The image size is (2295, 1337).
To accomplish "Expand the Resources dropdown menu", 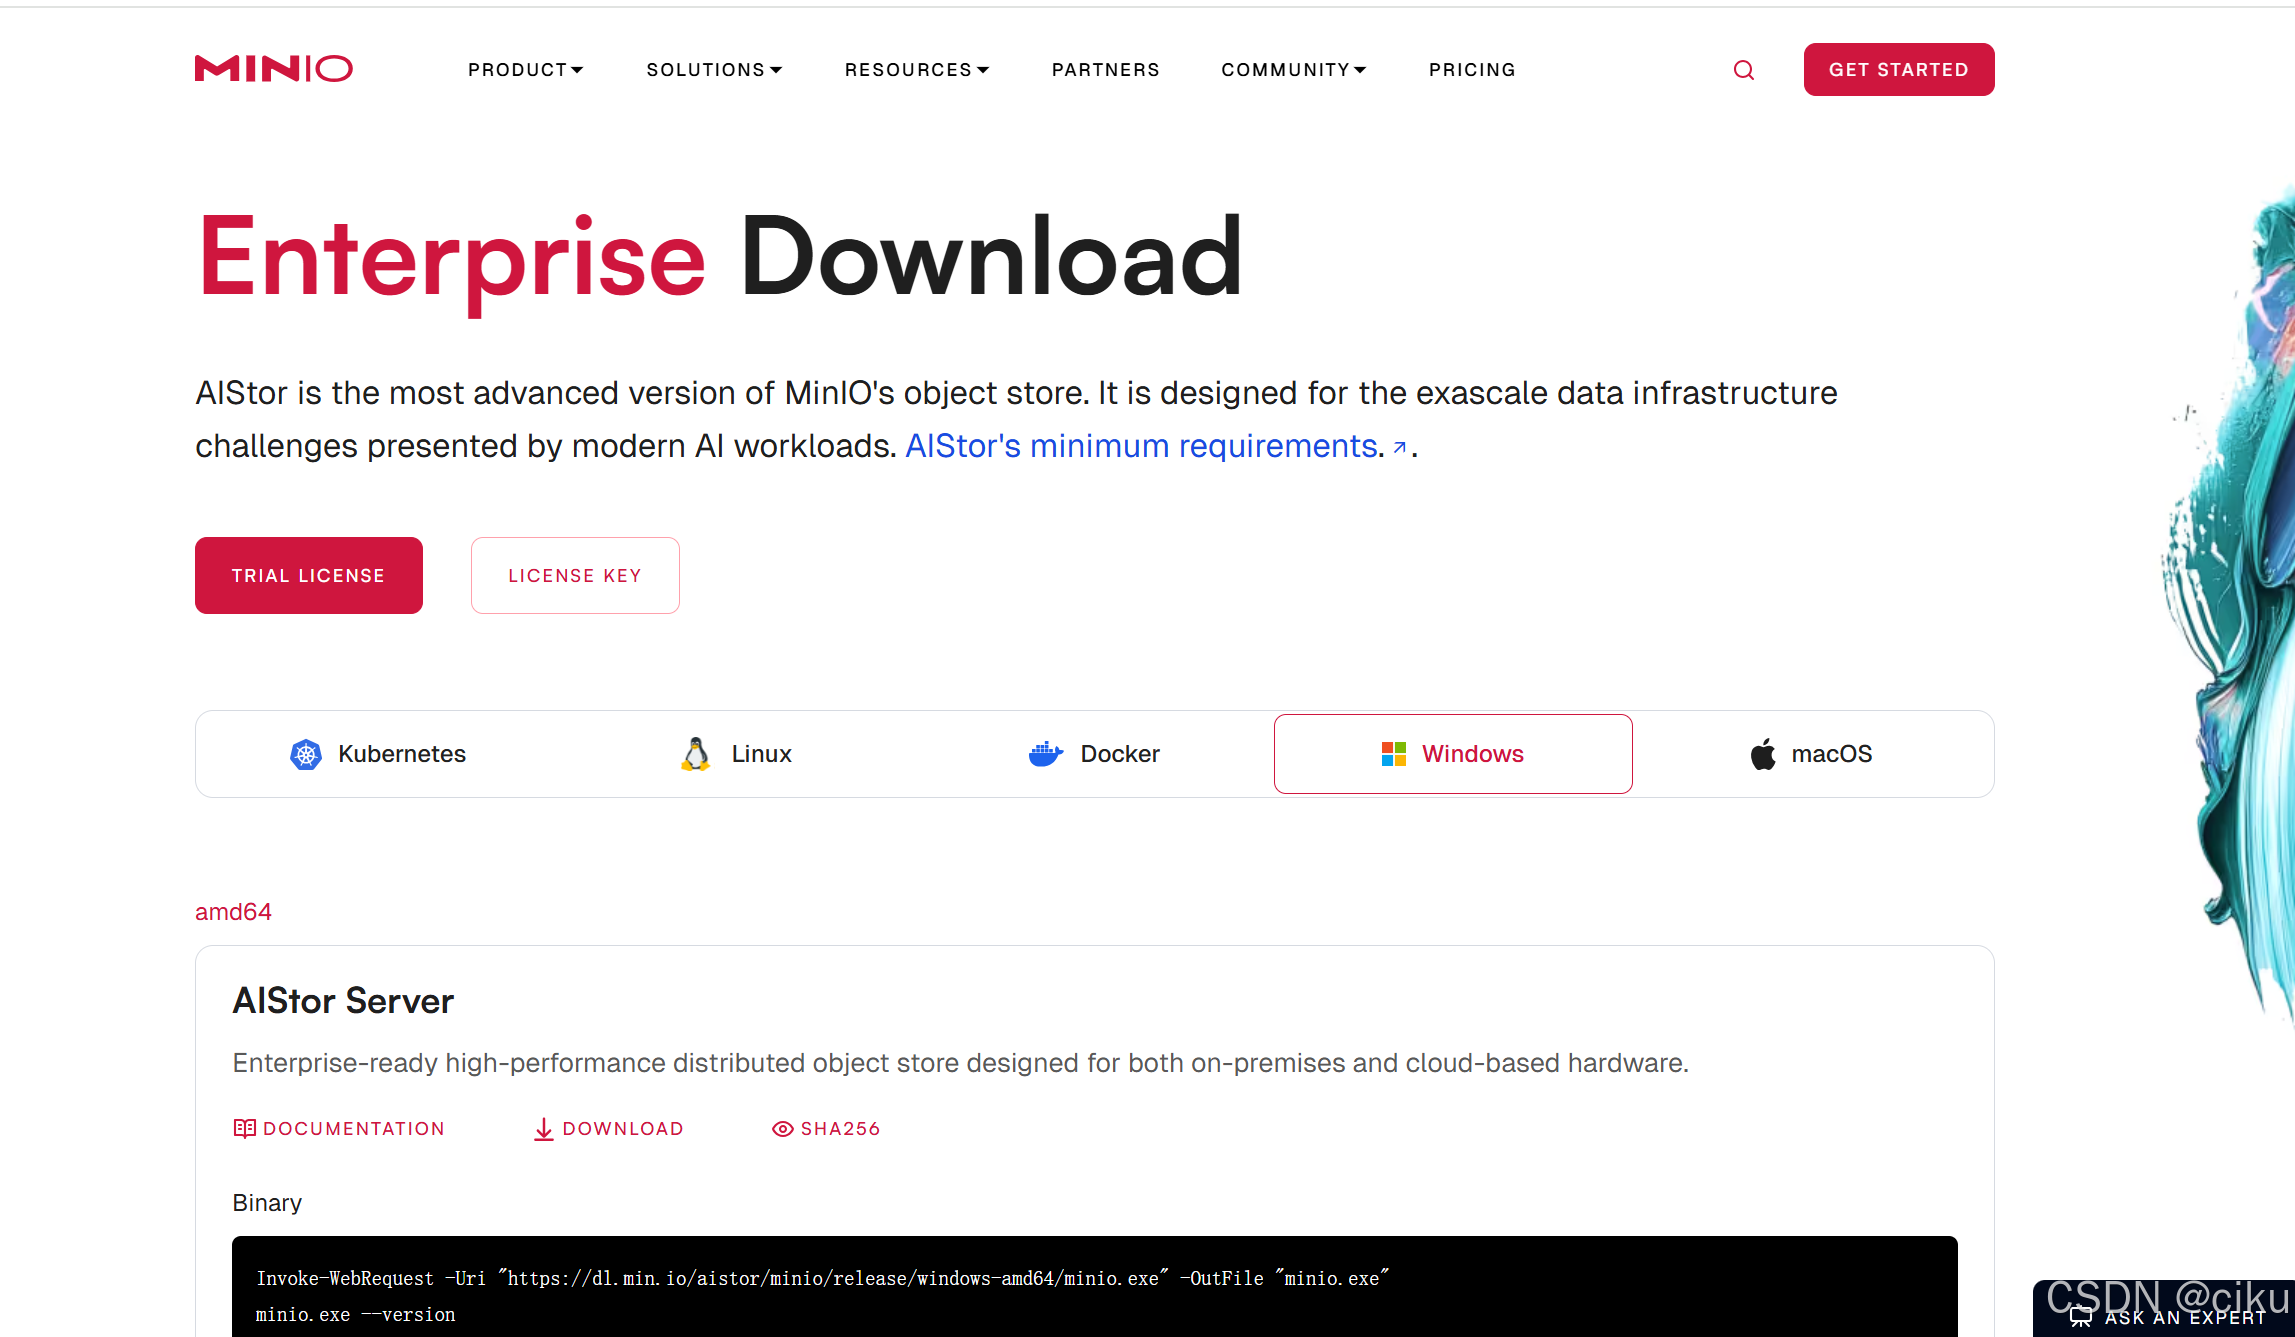I will [916, 70].
